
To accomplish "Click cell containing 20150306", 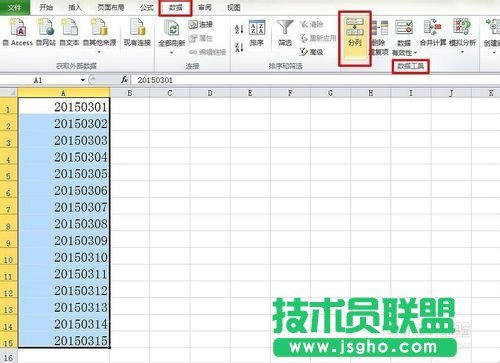I will (64, 189).
